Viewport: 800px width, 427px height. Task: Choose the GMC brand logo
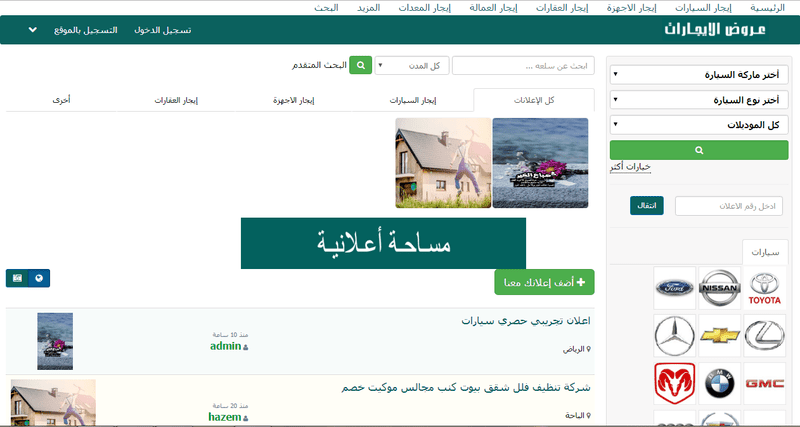point(764,383)
